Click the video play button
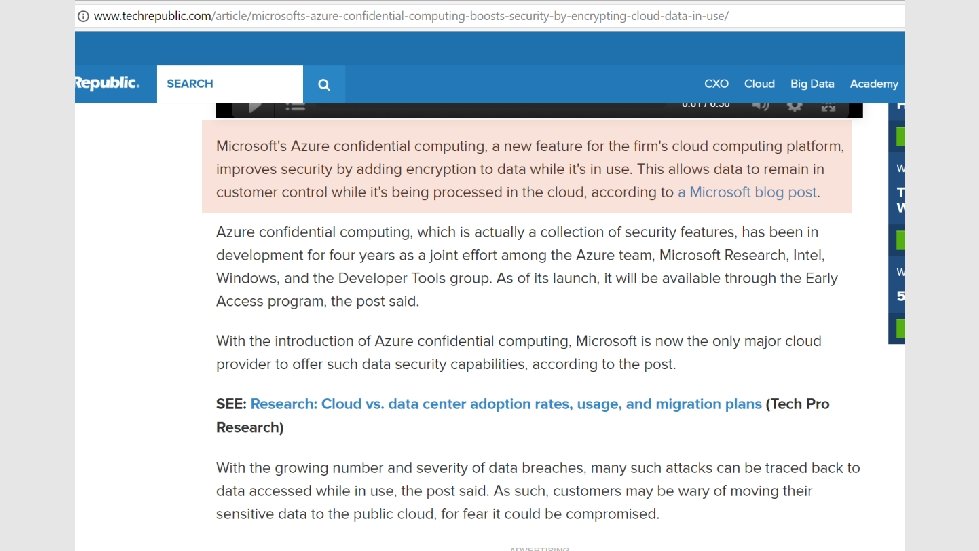979x551 pixels. click(255, 107)
